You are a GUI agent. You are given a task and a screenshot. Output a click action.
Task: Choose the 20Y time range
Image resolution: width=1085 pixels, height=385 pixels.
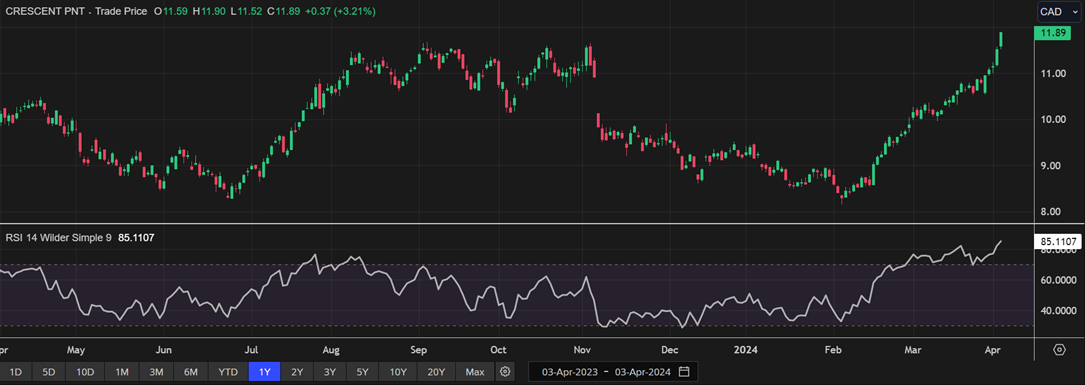[x=436, y=372]
